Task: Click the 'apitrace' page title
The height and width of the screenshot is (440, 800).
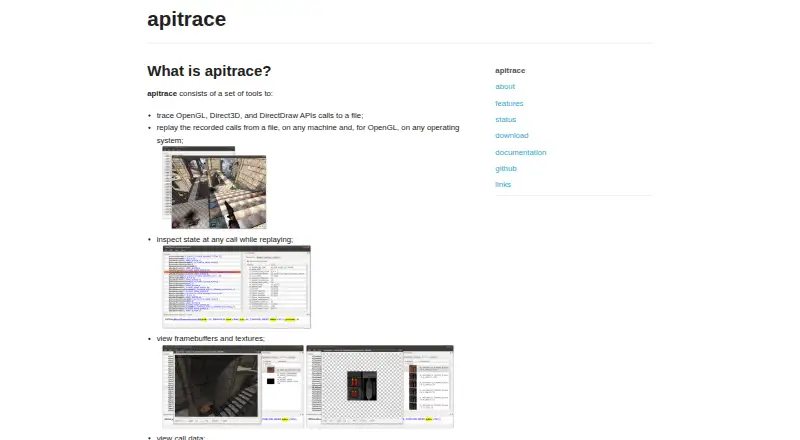Action: pyautogui.click(x=186, y=19)
